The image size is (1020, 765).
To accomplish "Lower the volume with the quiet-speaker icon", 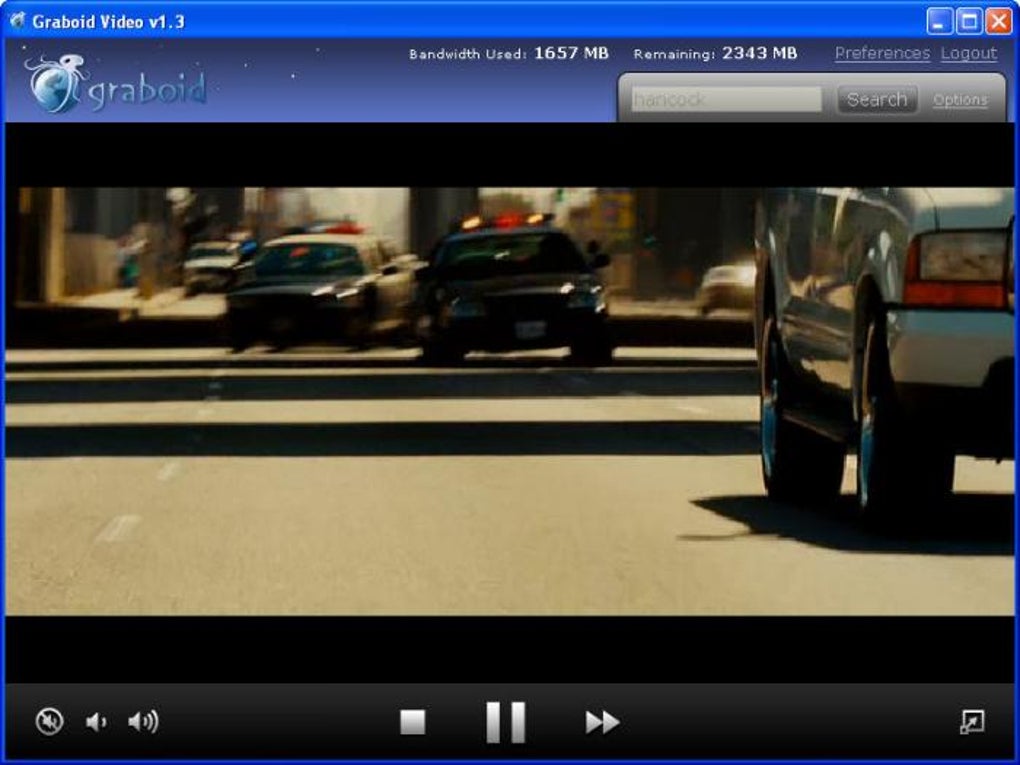I will [x=96, y=721].
